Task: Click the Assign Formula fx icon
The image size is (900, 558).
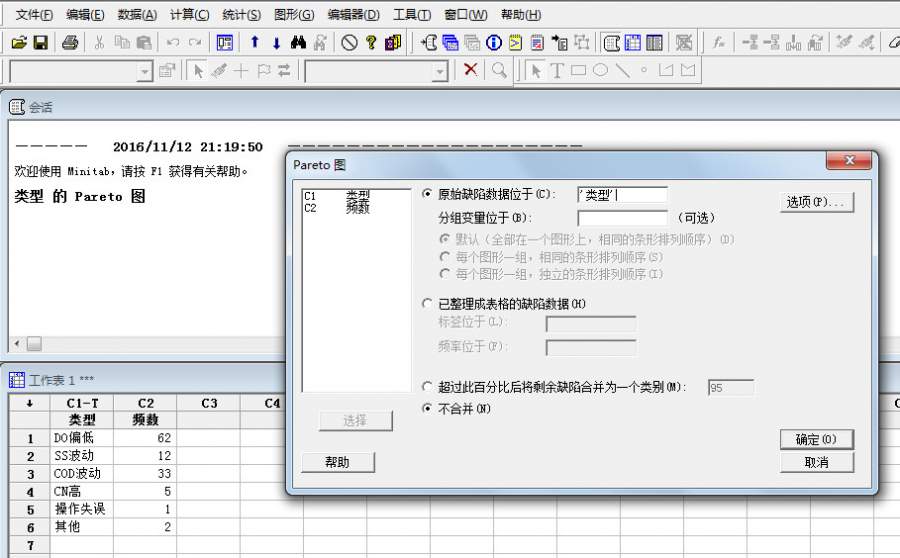Action: pyautogui.click(x=718, y=42)
